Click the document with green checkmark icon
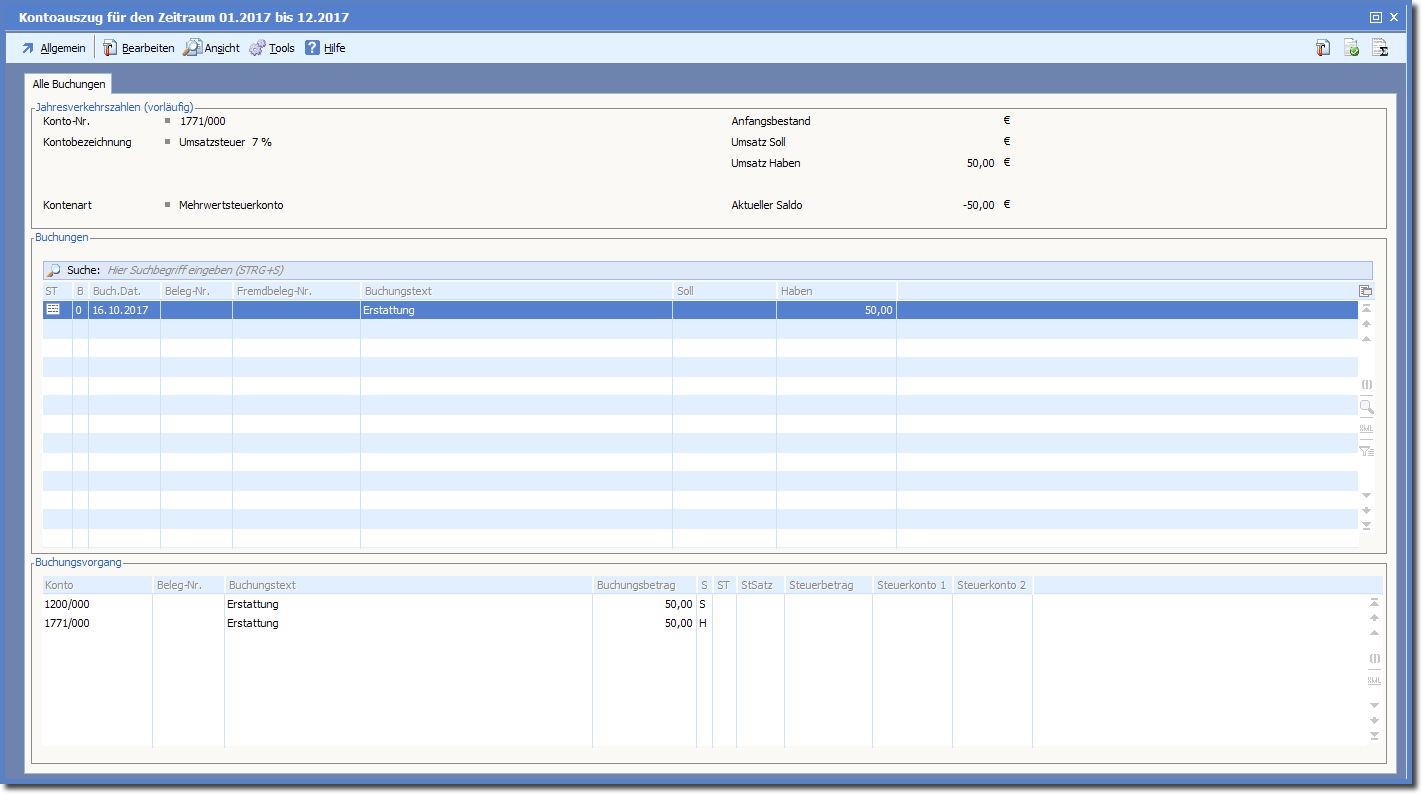The height and width of the screenshot is (794, 1422). [x=1351, y=48]
